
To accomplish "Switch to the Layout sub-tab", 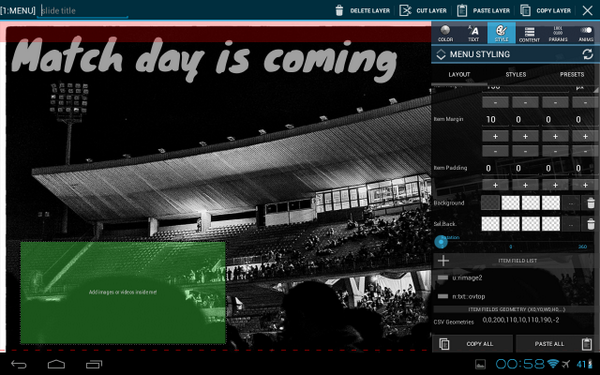I will tap(459, 74).
